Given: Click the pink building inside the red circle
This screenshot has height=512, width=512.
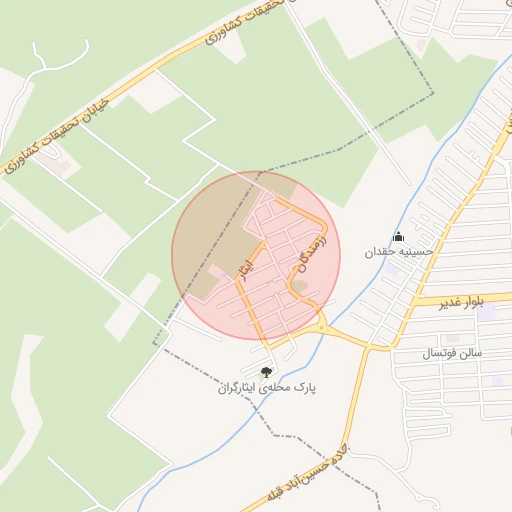Looking at the screenshot, I should pyautogui.click(x=216, y=271).
